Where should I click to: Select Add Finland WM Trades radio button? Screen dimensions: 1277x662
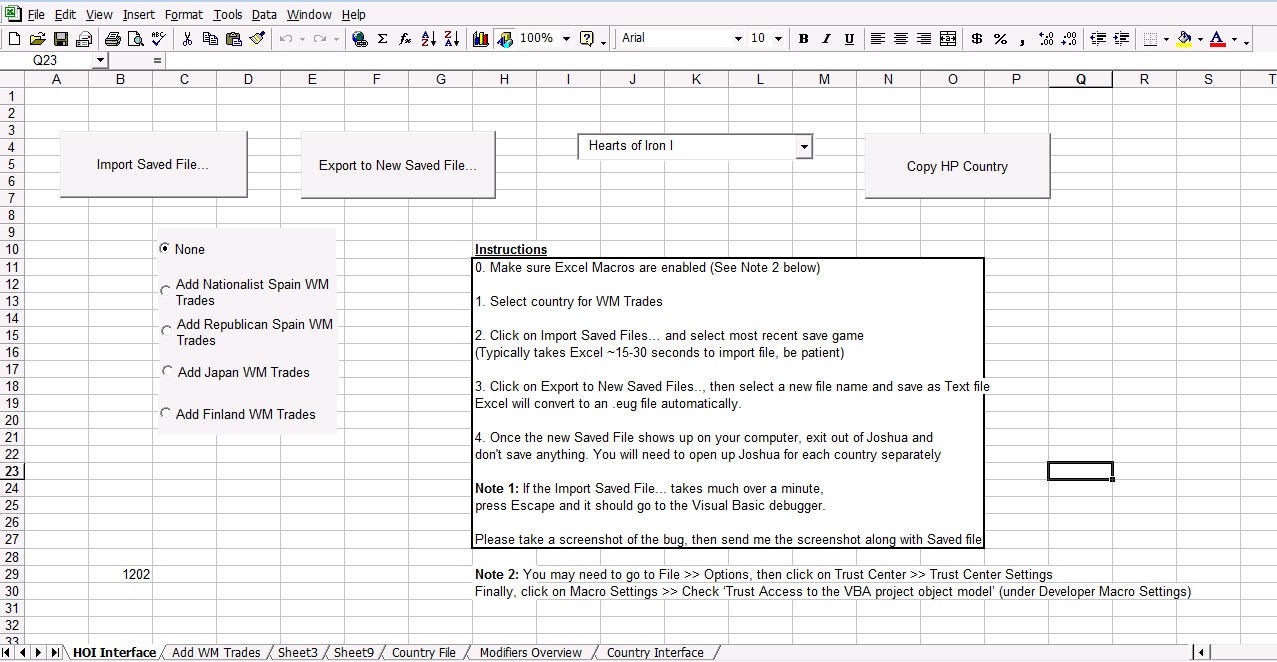166,413
